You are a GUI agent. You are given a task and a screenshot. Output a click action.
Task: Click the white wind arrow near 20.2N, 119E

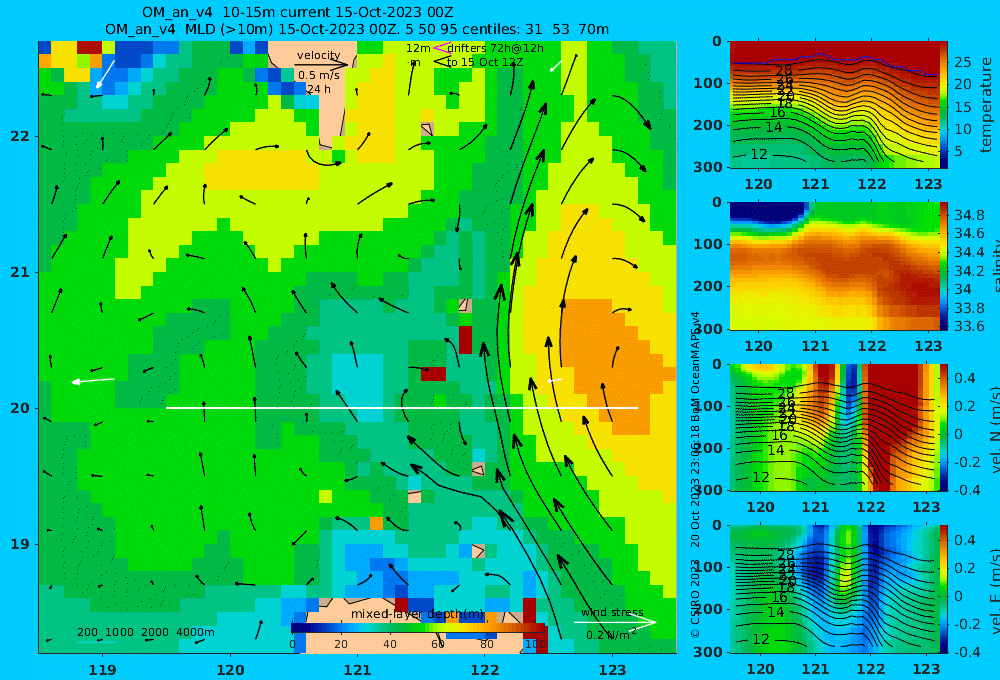click(x=93, y=381)
